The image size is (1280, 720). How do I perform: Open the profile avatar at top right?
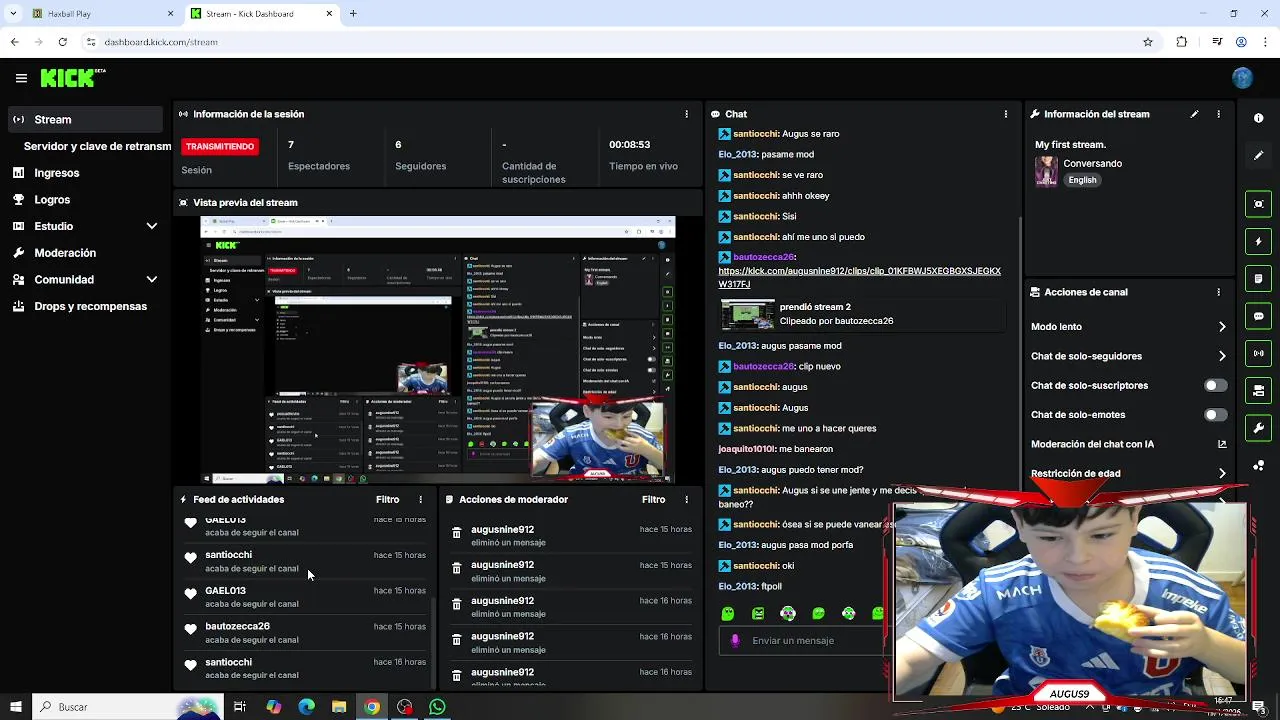(x=1242, y=78)
